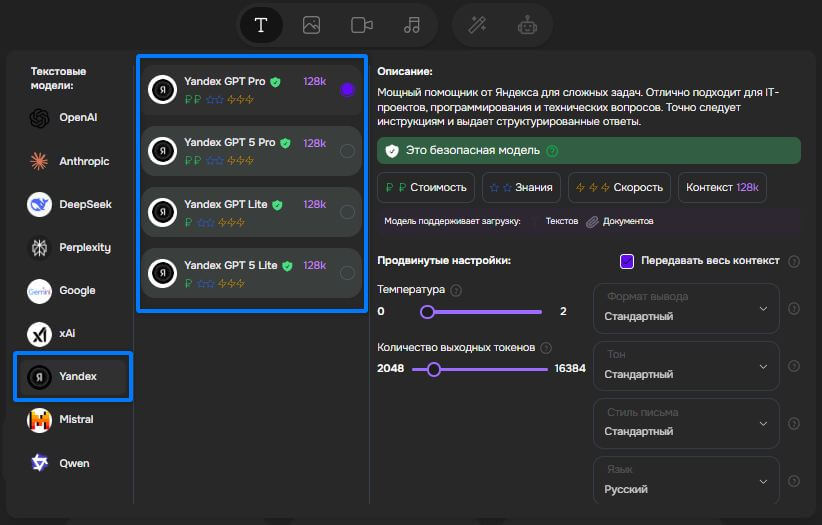The height and width of the screenshot is (525, 822).
Task: Choose Anthropic in the provider list
Action: pos(71,161)
